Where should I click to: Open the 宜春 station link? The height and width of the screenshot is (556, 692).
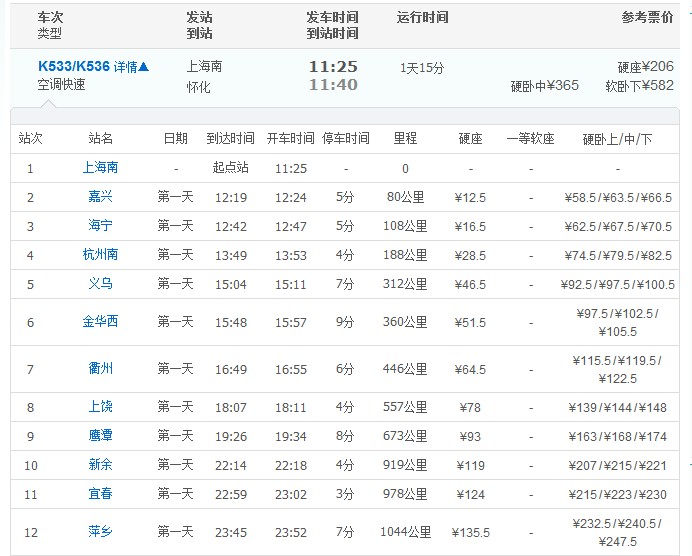pos(100,494)
